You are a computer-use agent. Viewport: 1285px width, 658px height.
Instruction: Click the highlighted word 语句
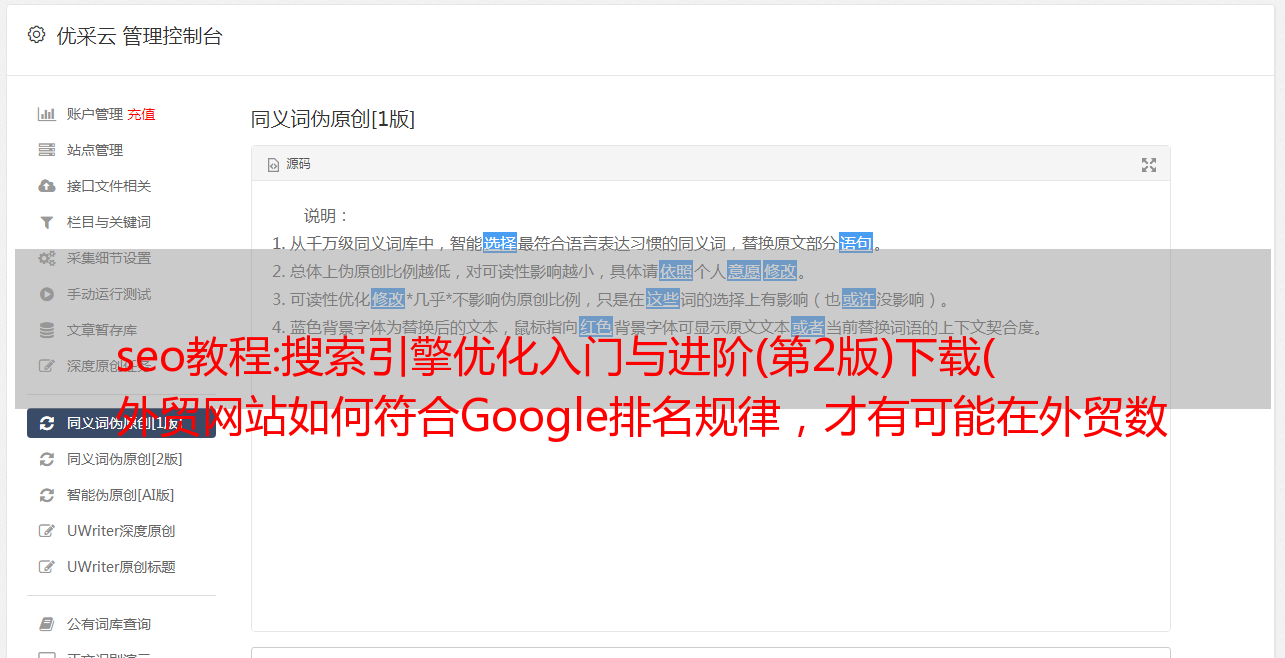click(x=856, y=243)
